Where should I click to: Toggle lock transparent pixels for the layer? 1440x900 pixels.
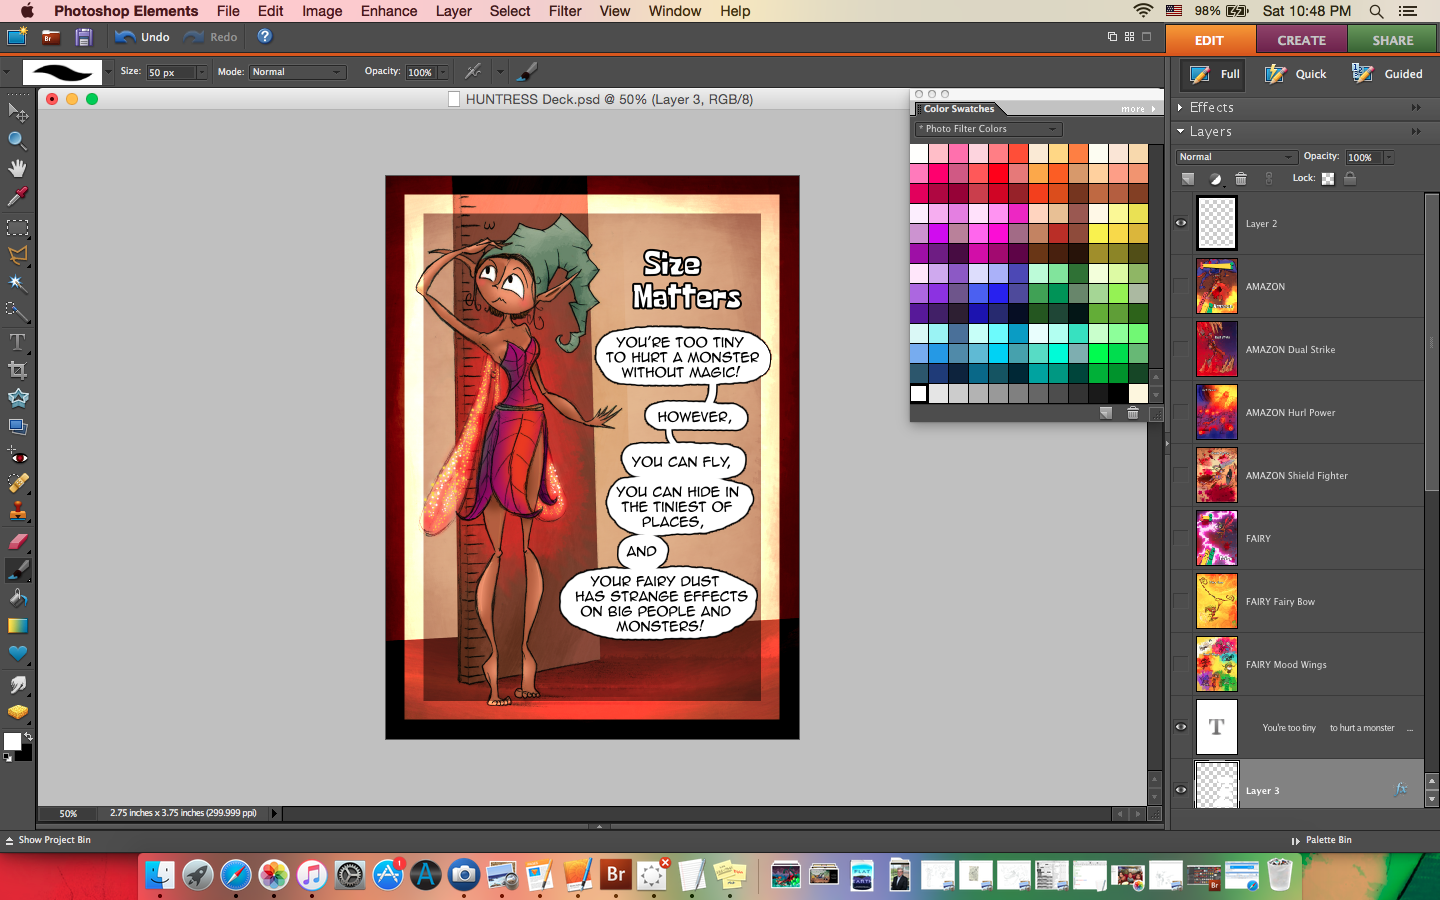(x=1328, y=179)
